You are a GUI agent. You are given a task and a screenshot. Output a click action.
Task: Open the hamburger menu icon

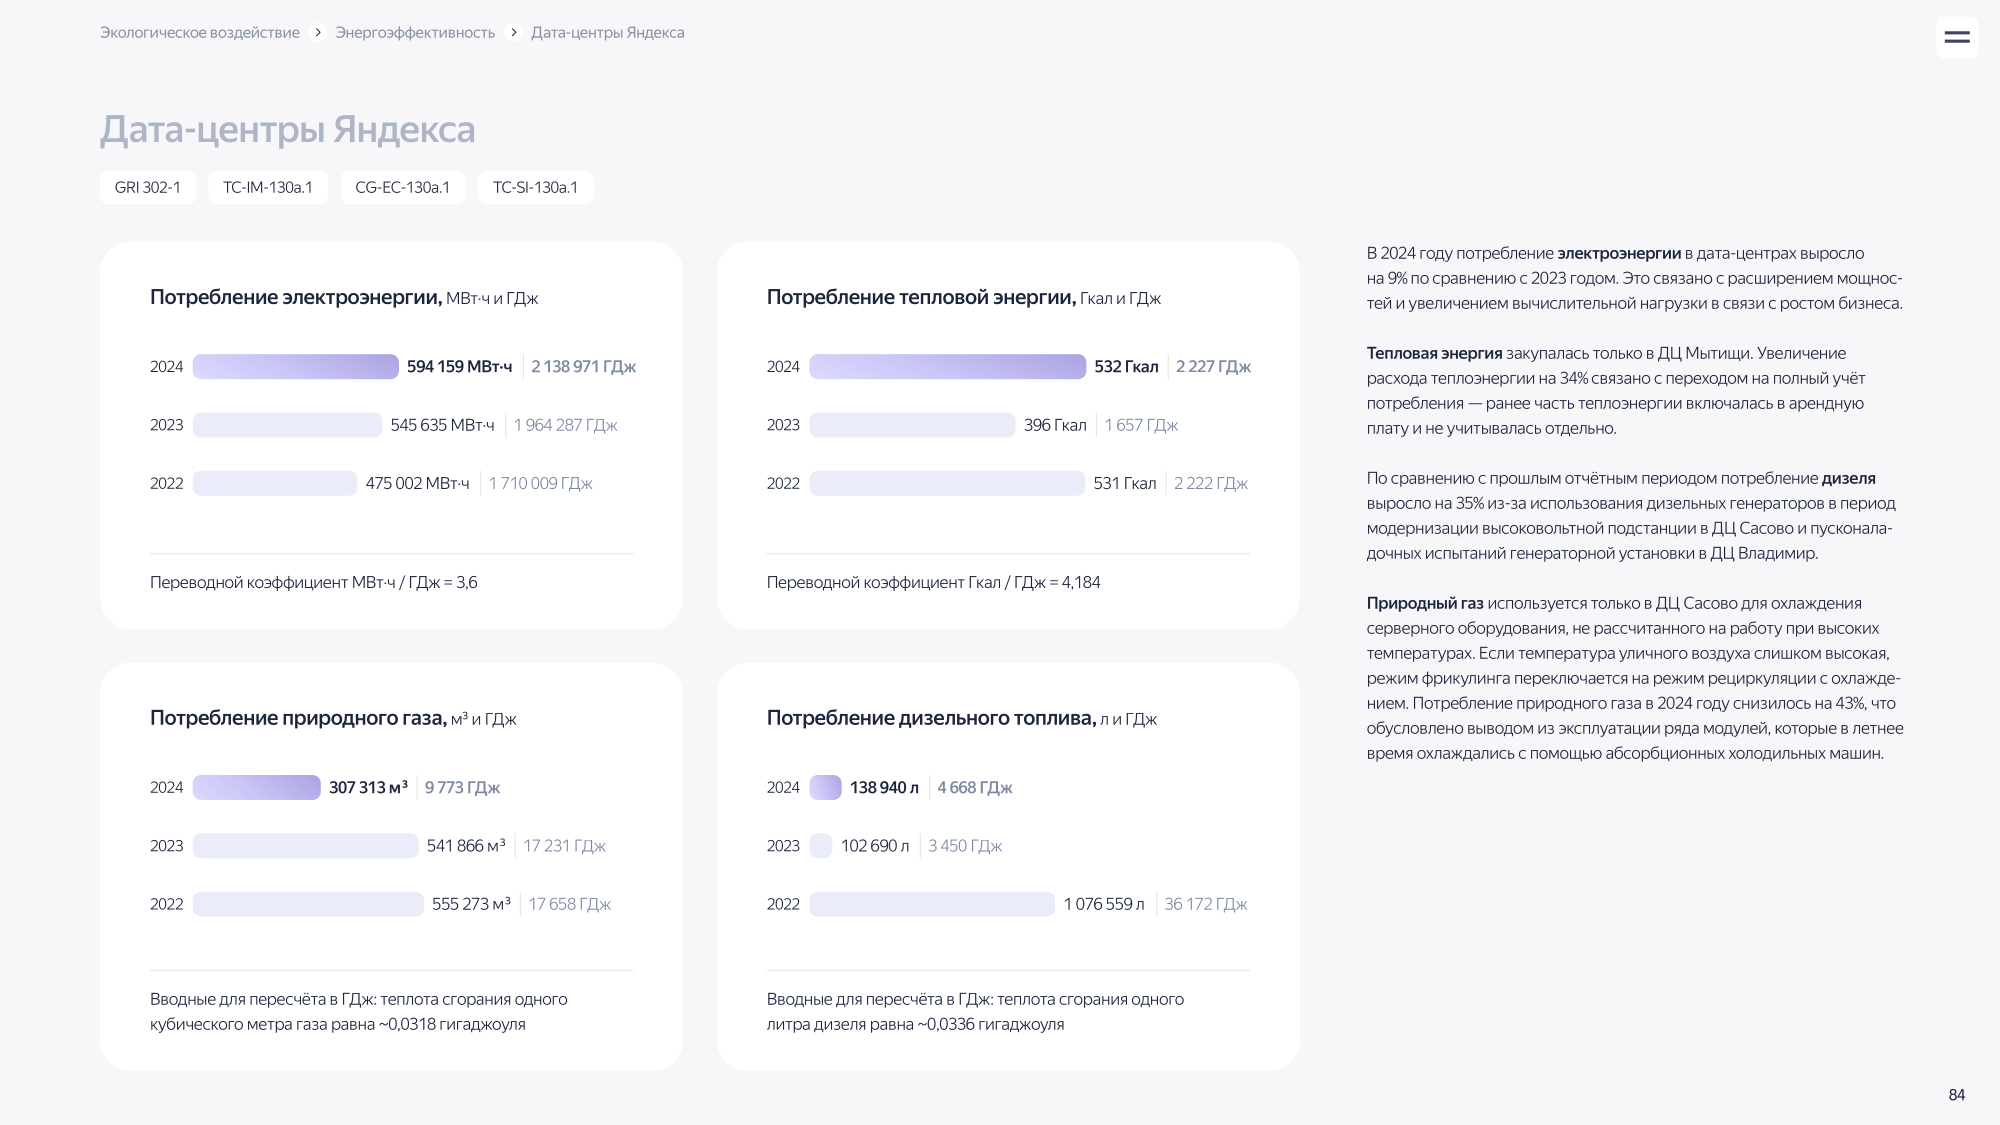pos(1957,37)
